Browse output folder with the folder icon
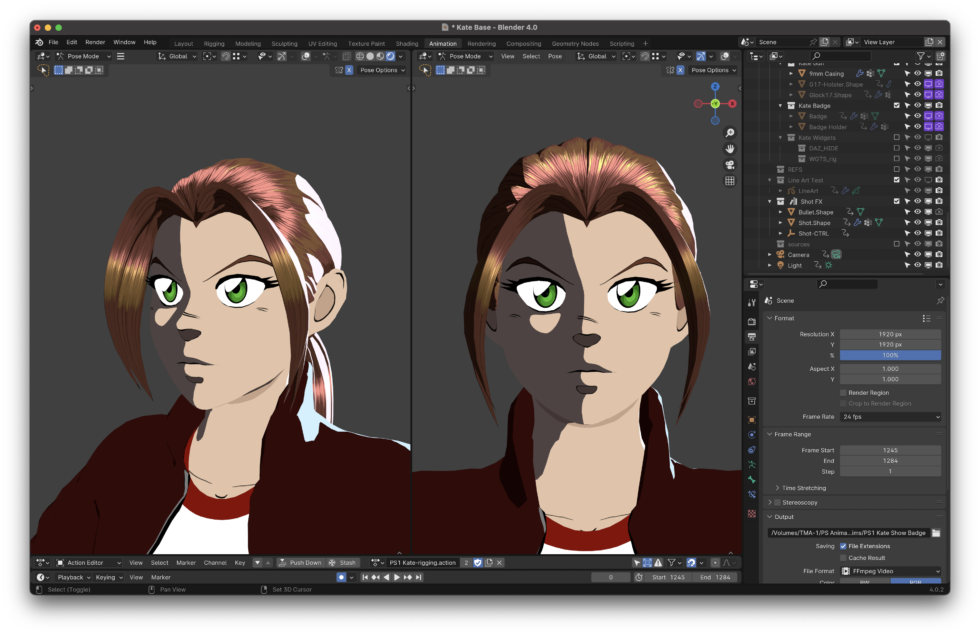Screen dimensions: 980x634 coord(936,533)
